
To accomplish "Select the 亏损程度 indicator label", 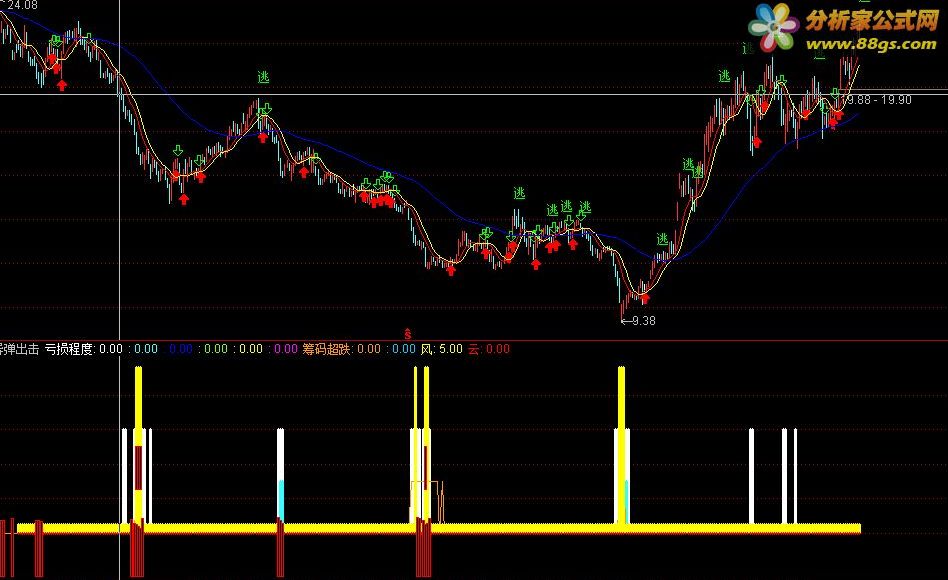I will pyautogui.click(x=70, y=349).
